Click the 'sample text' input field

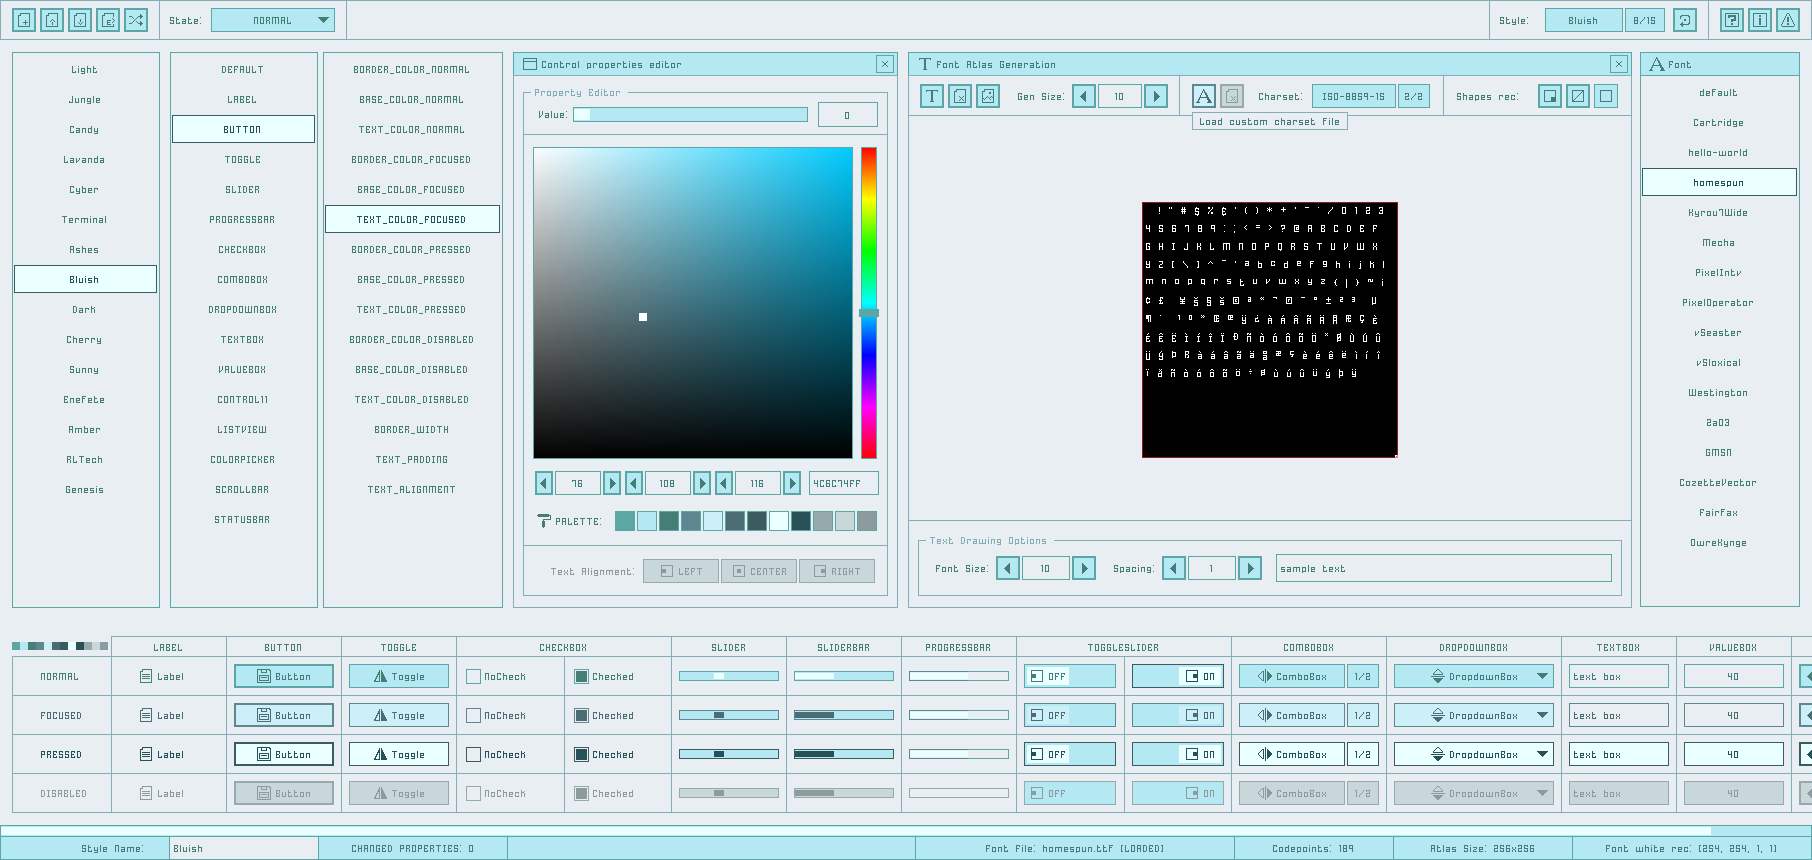click(1443, 568)
